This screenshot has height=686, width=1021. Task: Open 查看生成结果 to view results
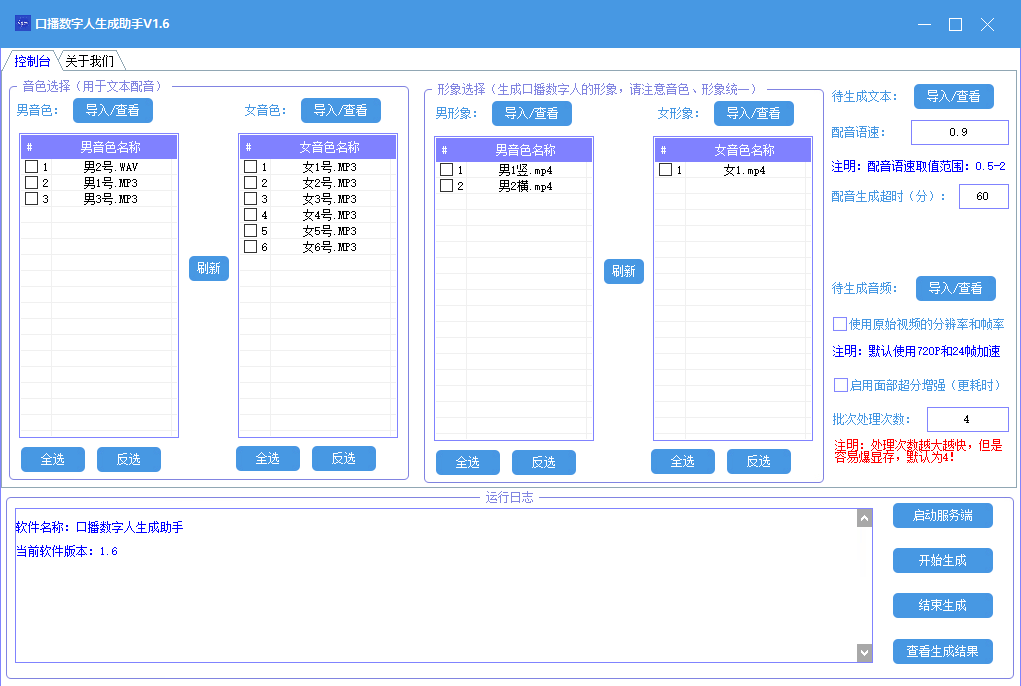(x=942, y=651)
